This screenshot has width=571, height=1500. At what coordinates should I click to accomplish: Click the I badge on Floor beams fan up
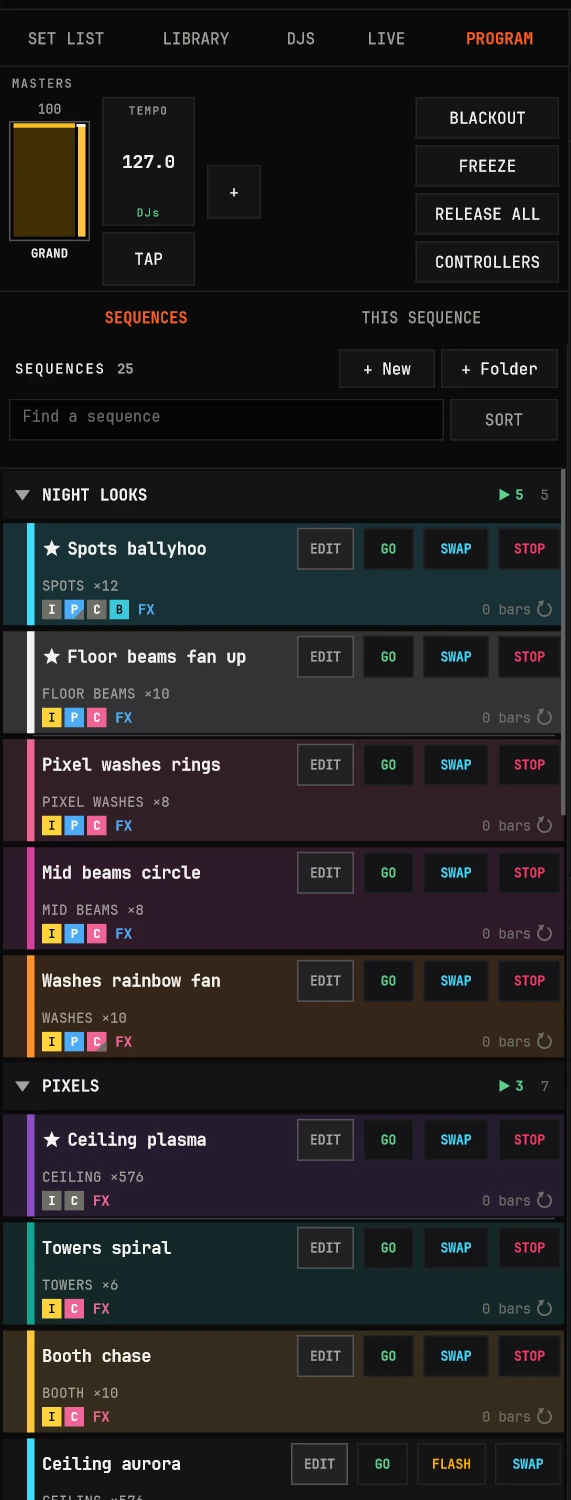[51, 718]
